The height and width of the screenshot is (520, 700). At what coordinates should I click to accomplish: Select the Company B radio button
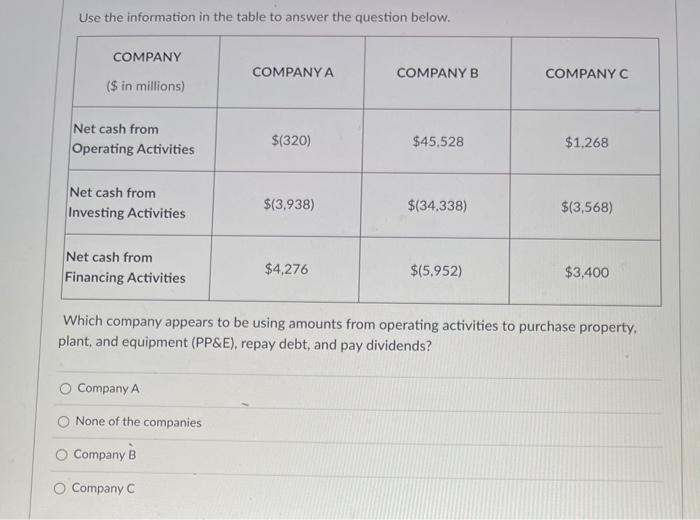[62, 455]
